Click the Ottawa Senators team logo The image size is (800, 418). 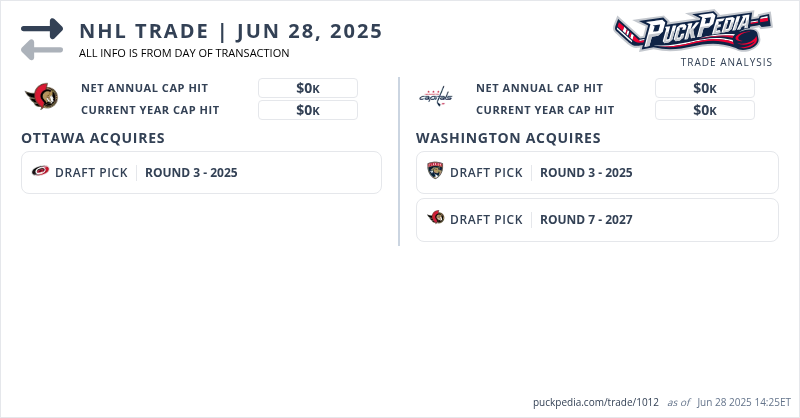42,98
